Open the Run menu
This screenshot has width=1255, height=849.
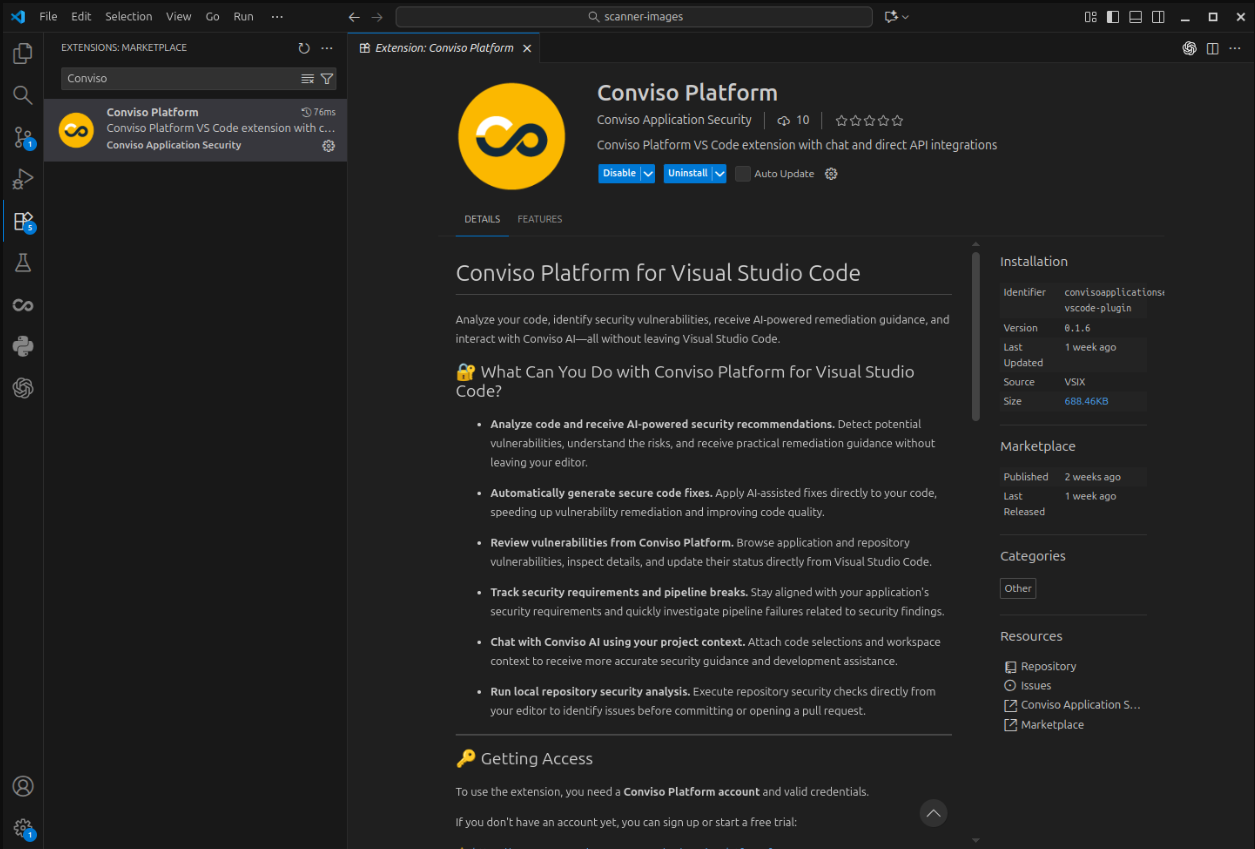[243, 17]
